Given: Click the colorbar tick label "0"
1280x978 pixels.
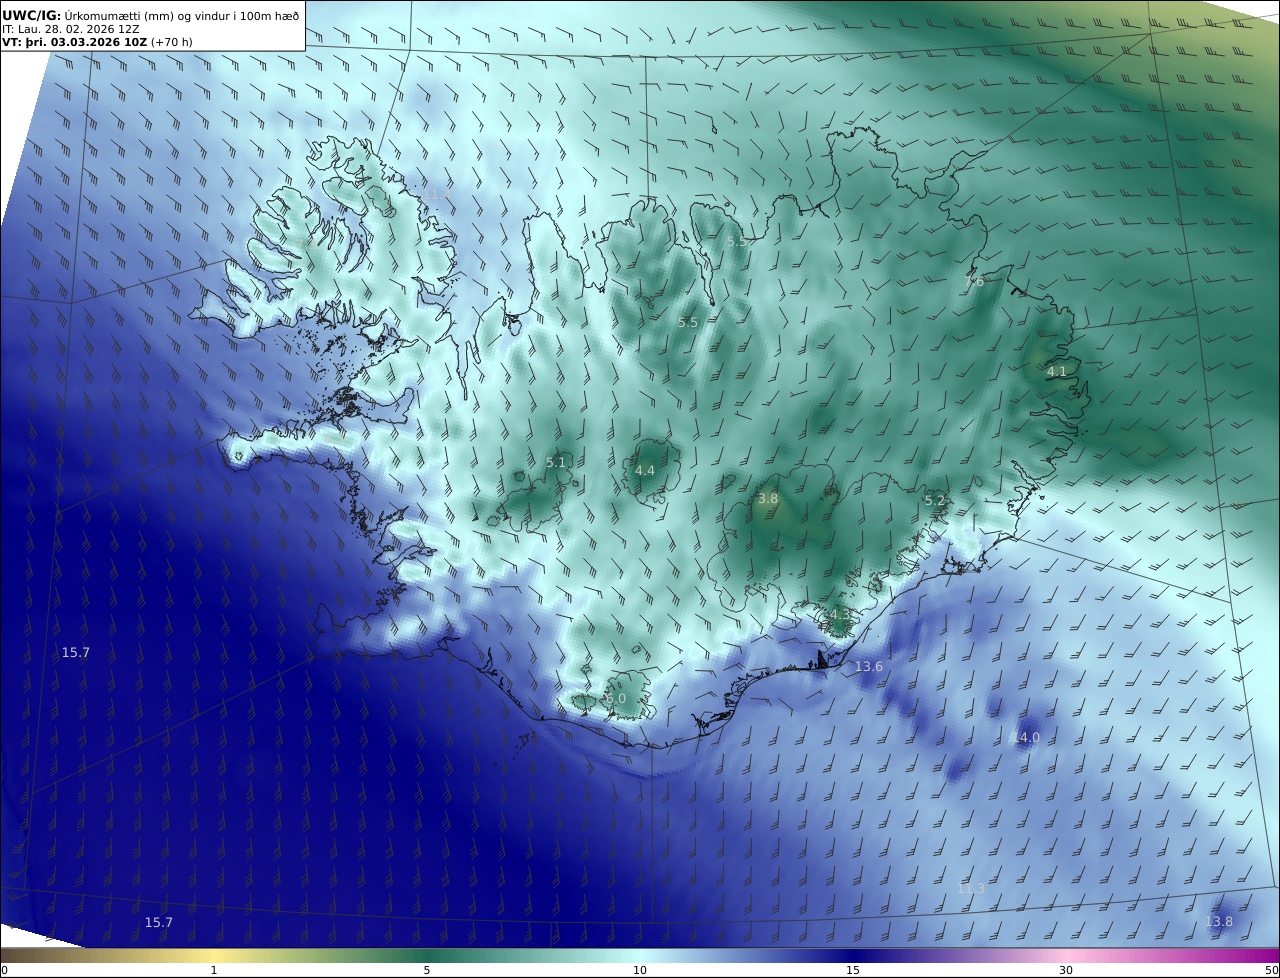Looking at the screenshot, I should (x=4, y=970).
